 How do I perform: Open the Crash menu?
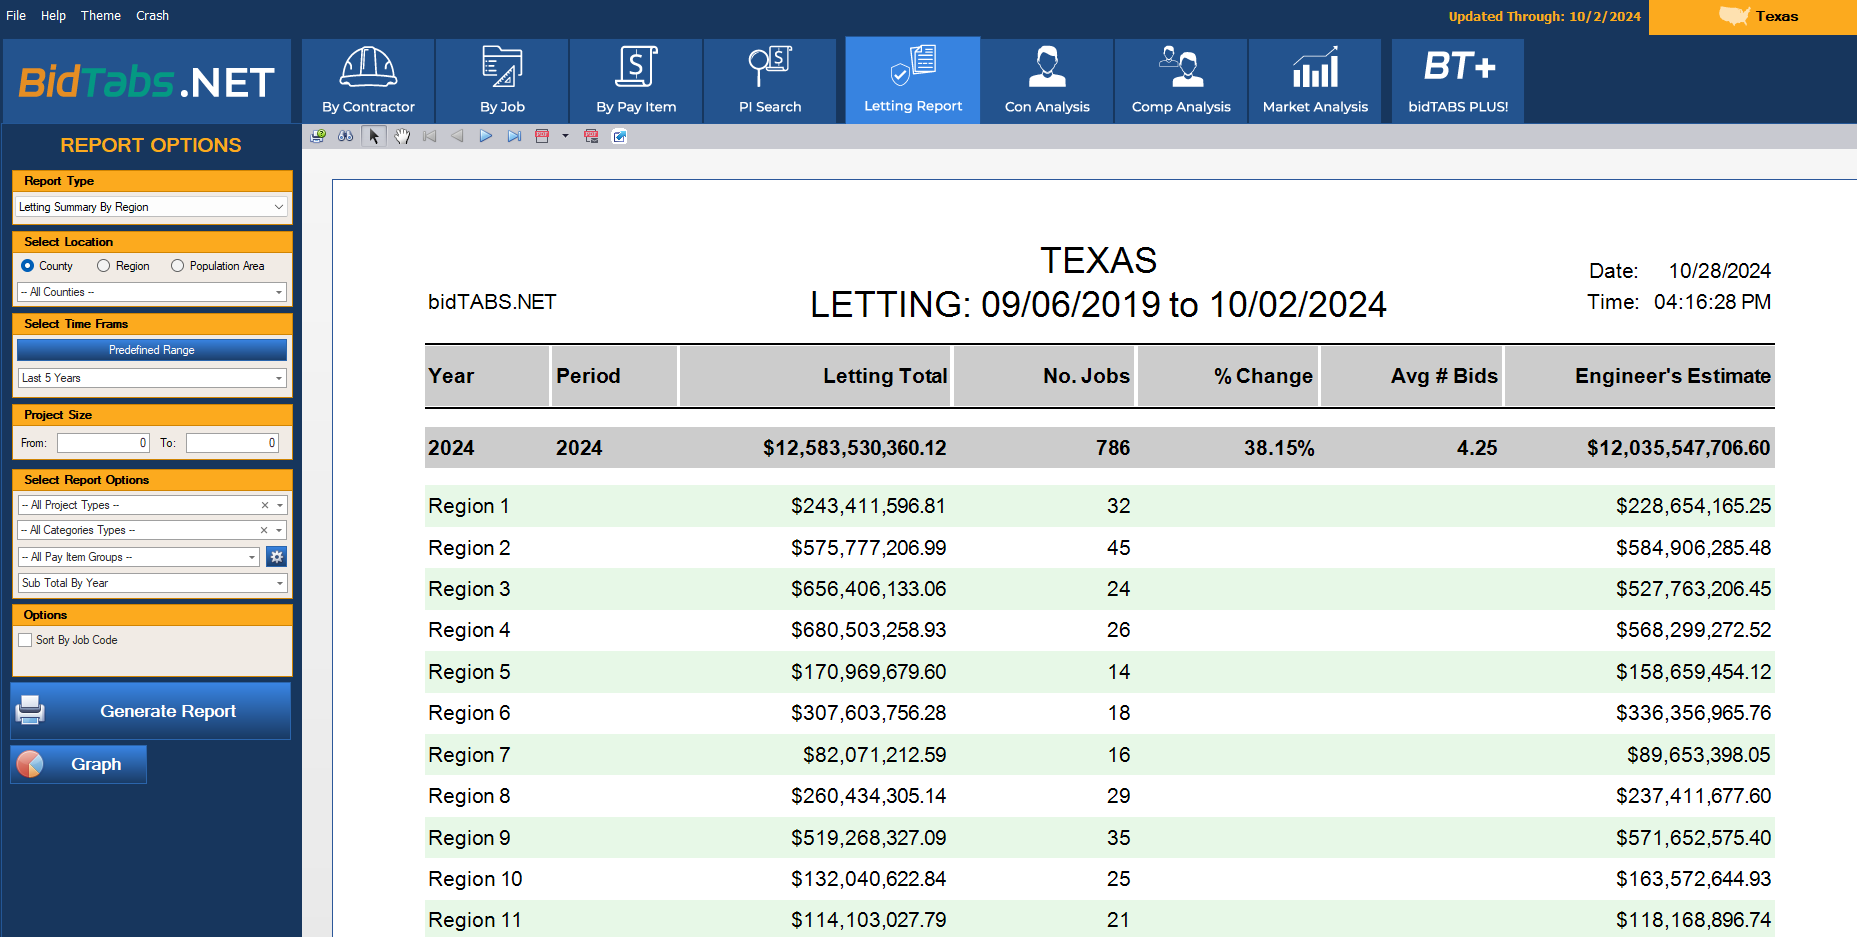pyautogui.click(x=152, y=16)
